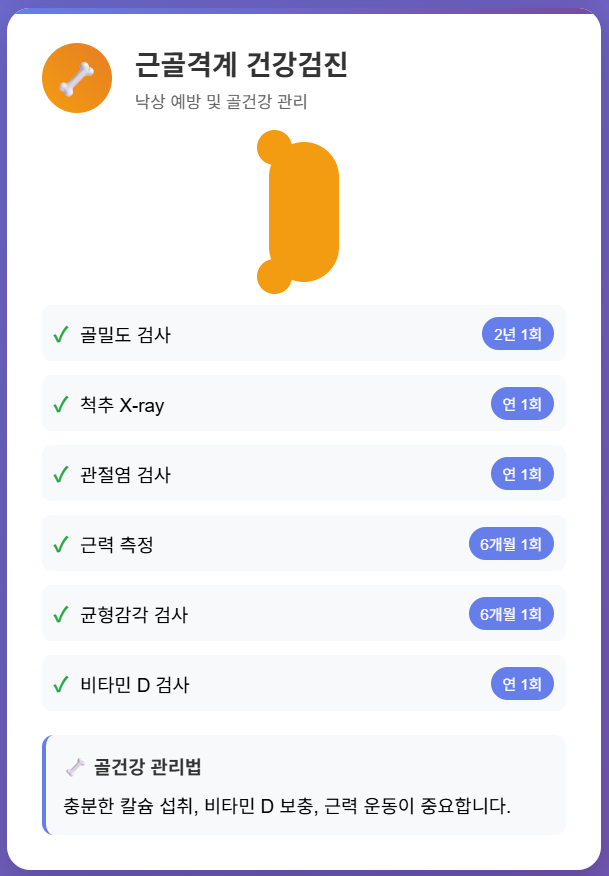Click the 연 1회 badge for 관절염 검사
609x876 pixels.
click(x=521, y=473)
